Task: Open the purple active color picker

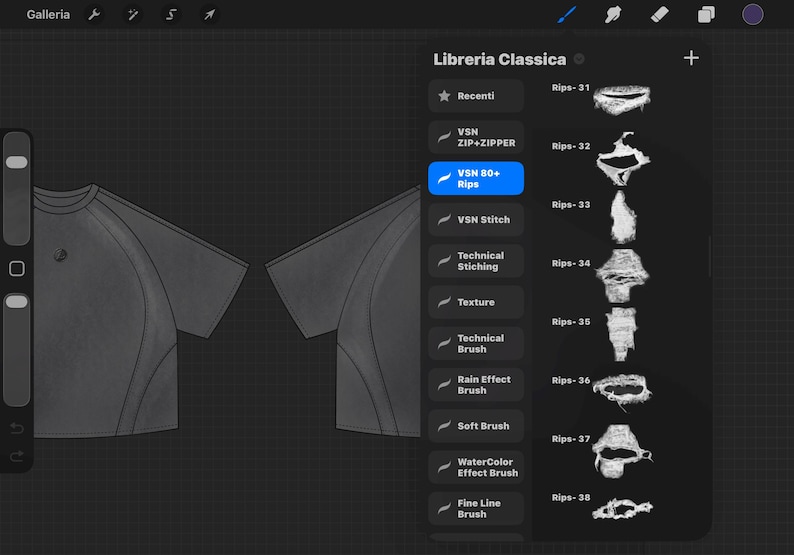Action: pos(752,15)
